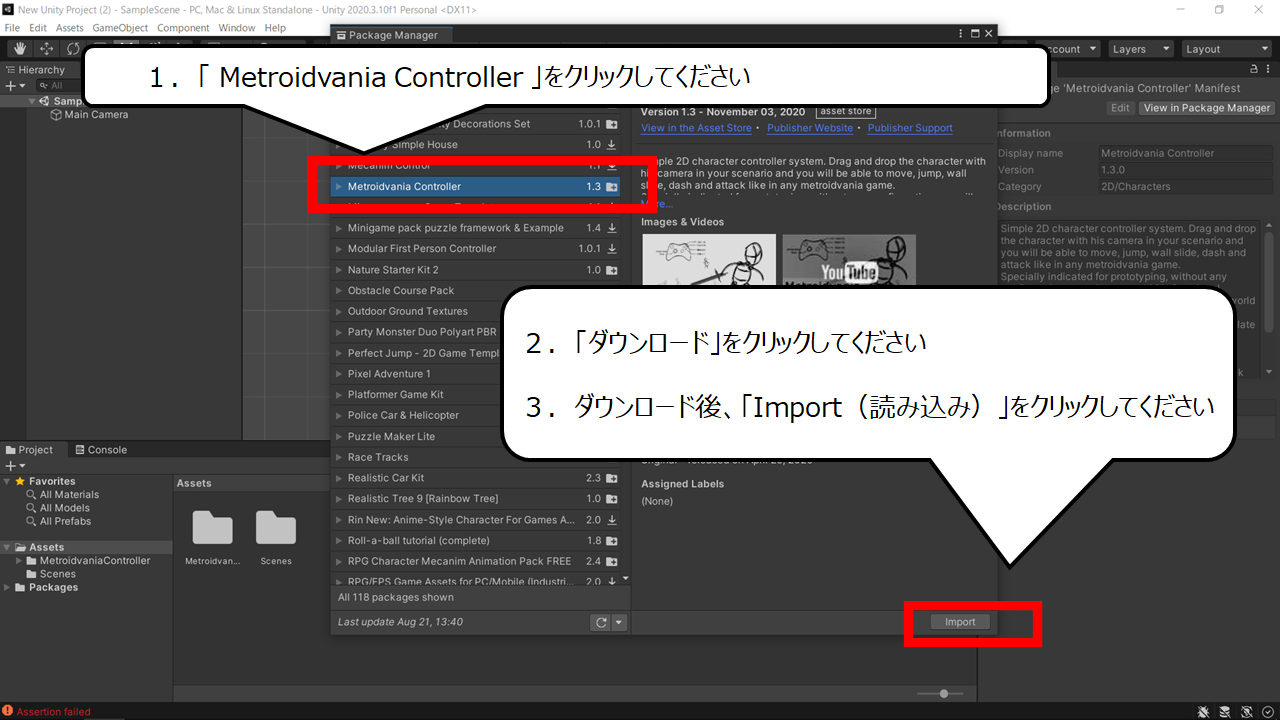The image size is (1280, 720).
Task: Click import icon for Roll-a-ball tutorial
Action: tap(611, 541)
